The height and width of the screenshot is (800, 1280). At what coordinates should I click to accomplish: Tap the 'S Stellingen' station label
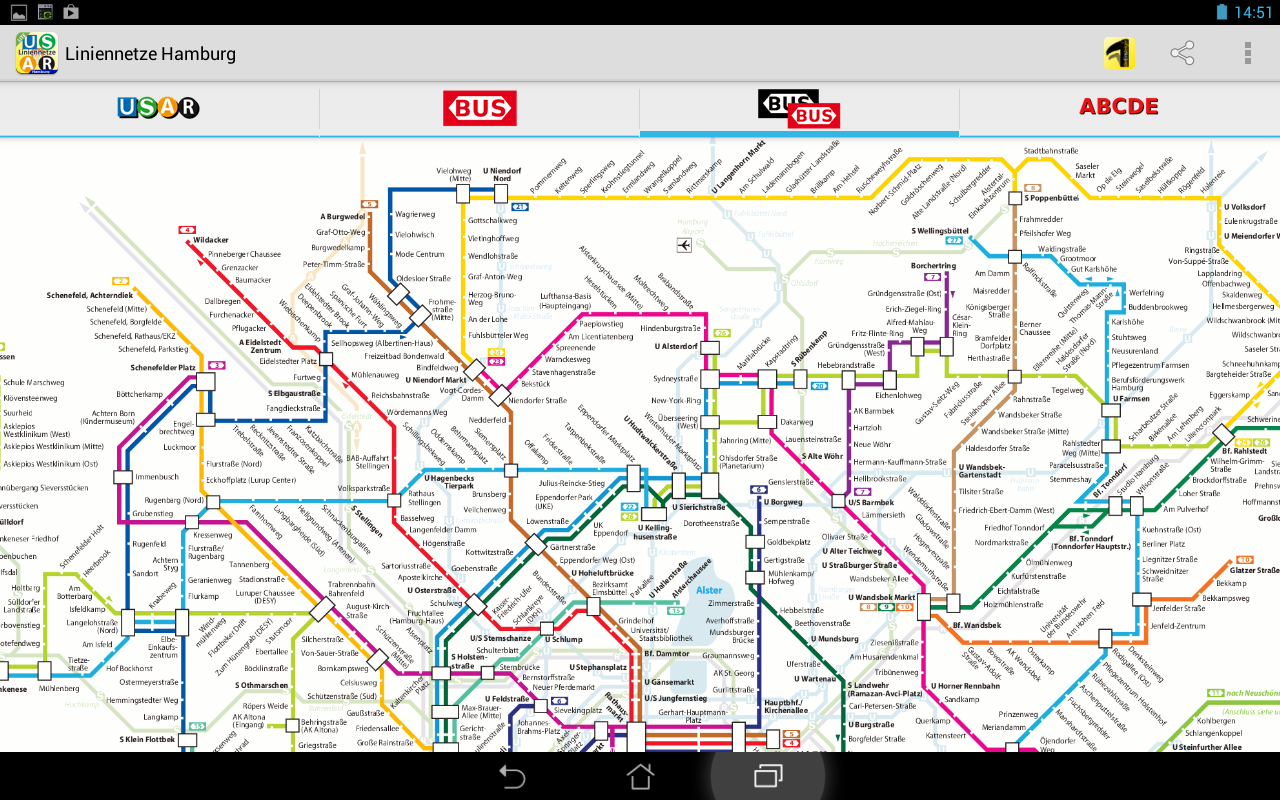coord(367,521)
